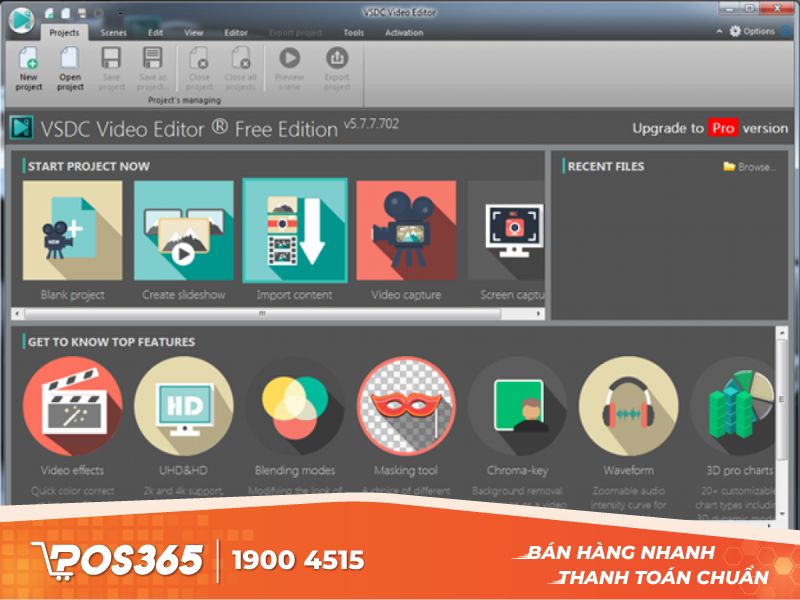The height and width of the screenshot is (600, 800).
Task: Open the Waveform headphones feature icon
Action: click(x=629, y=406)
